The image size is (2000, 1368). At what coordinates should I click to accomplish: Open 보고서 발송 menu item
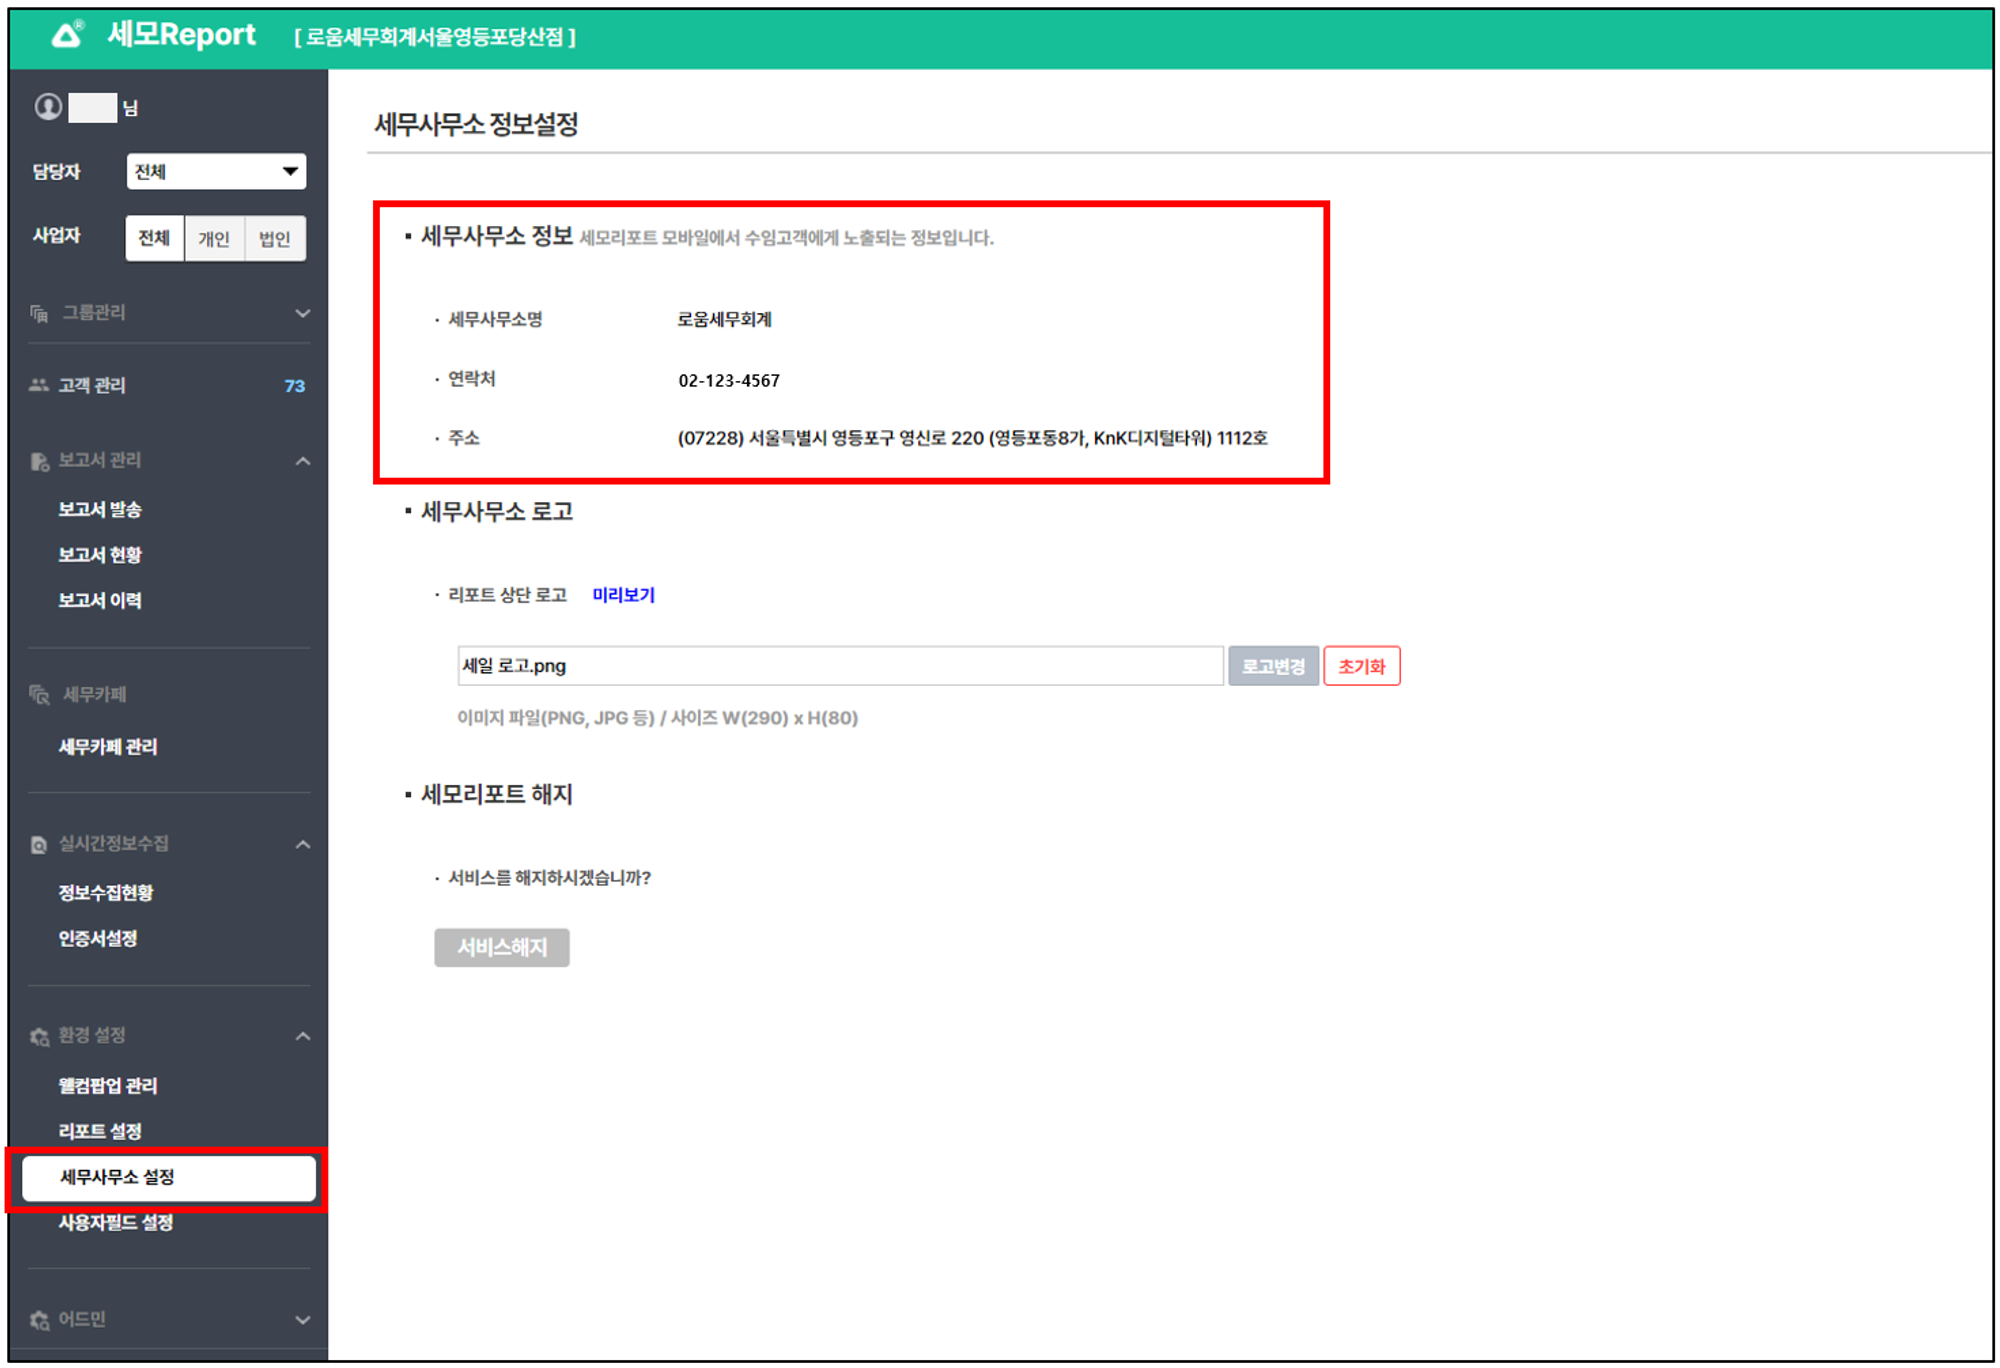[100, 509]
